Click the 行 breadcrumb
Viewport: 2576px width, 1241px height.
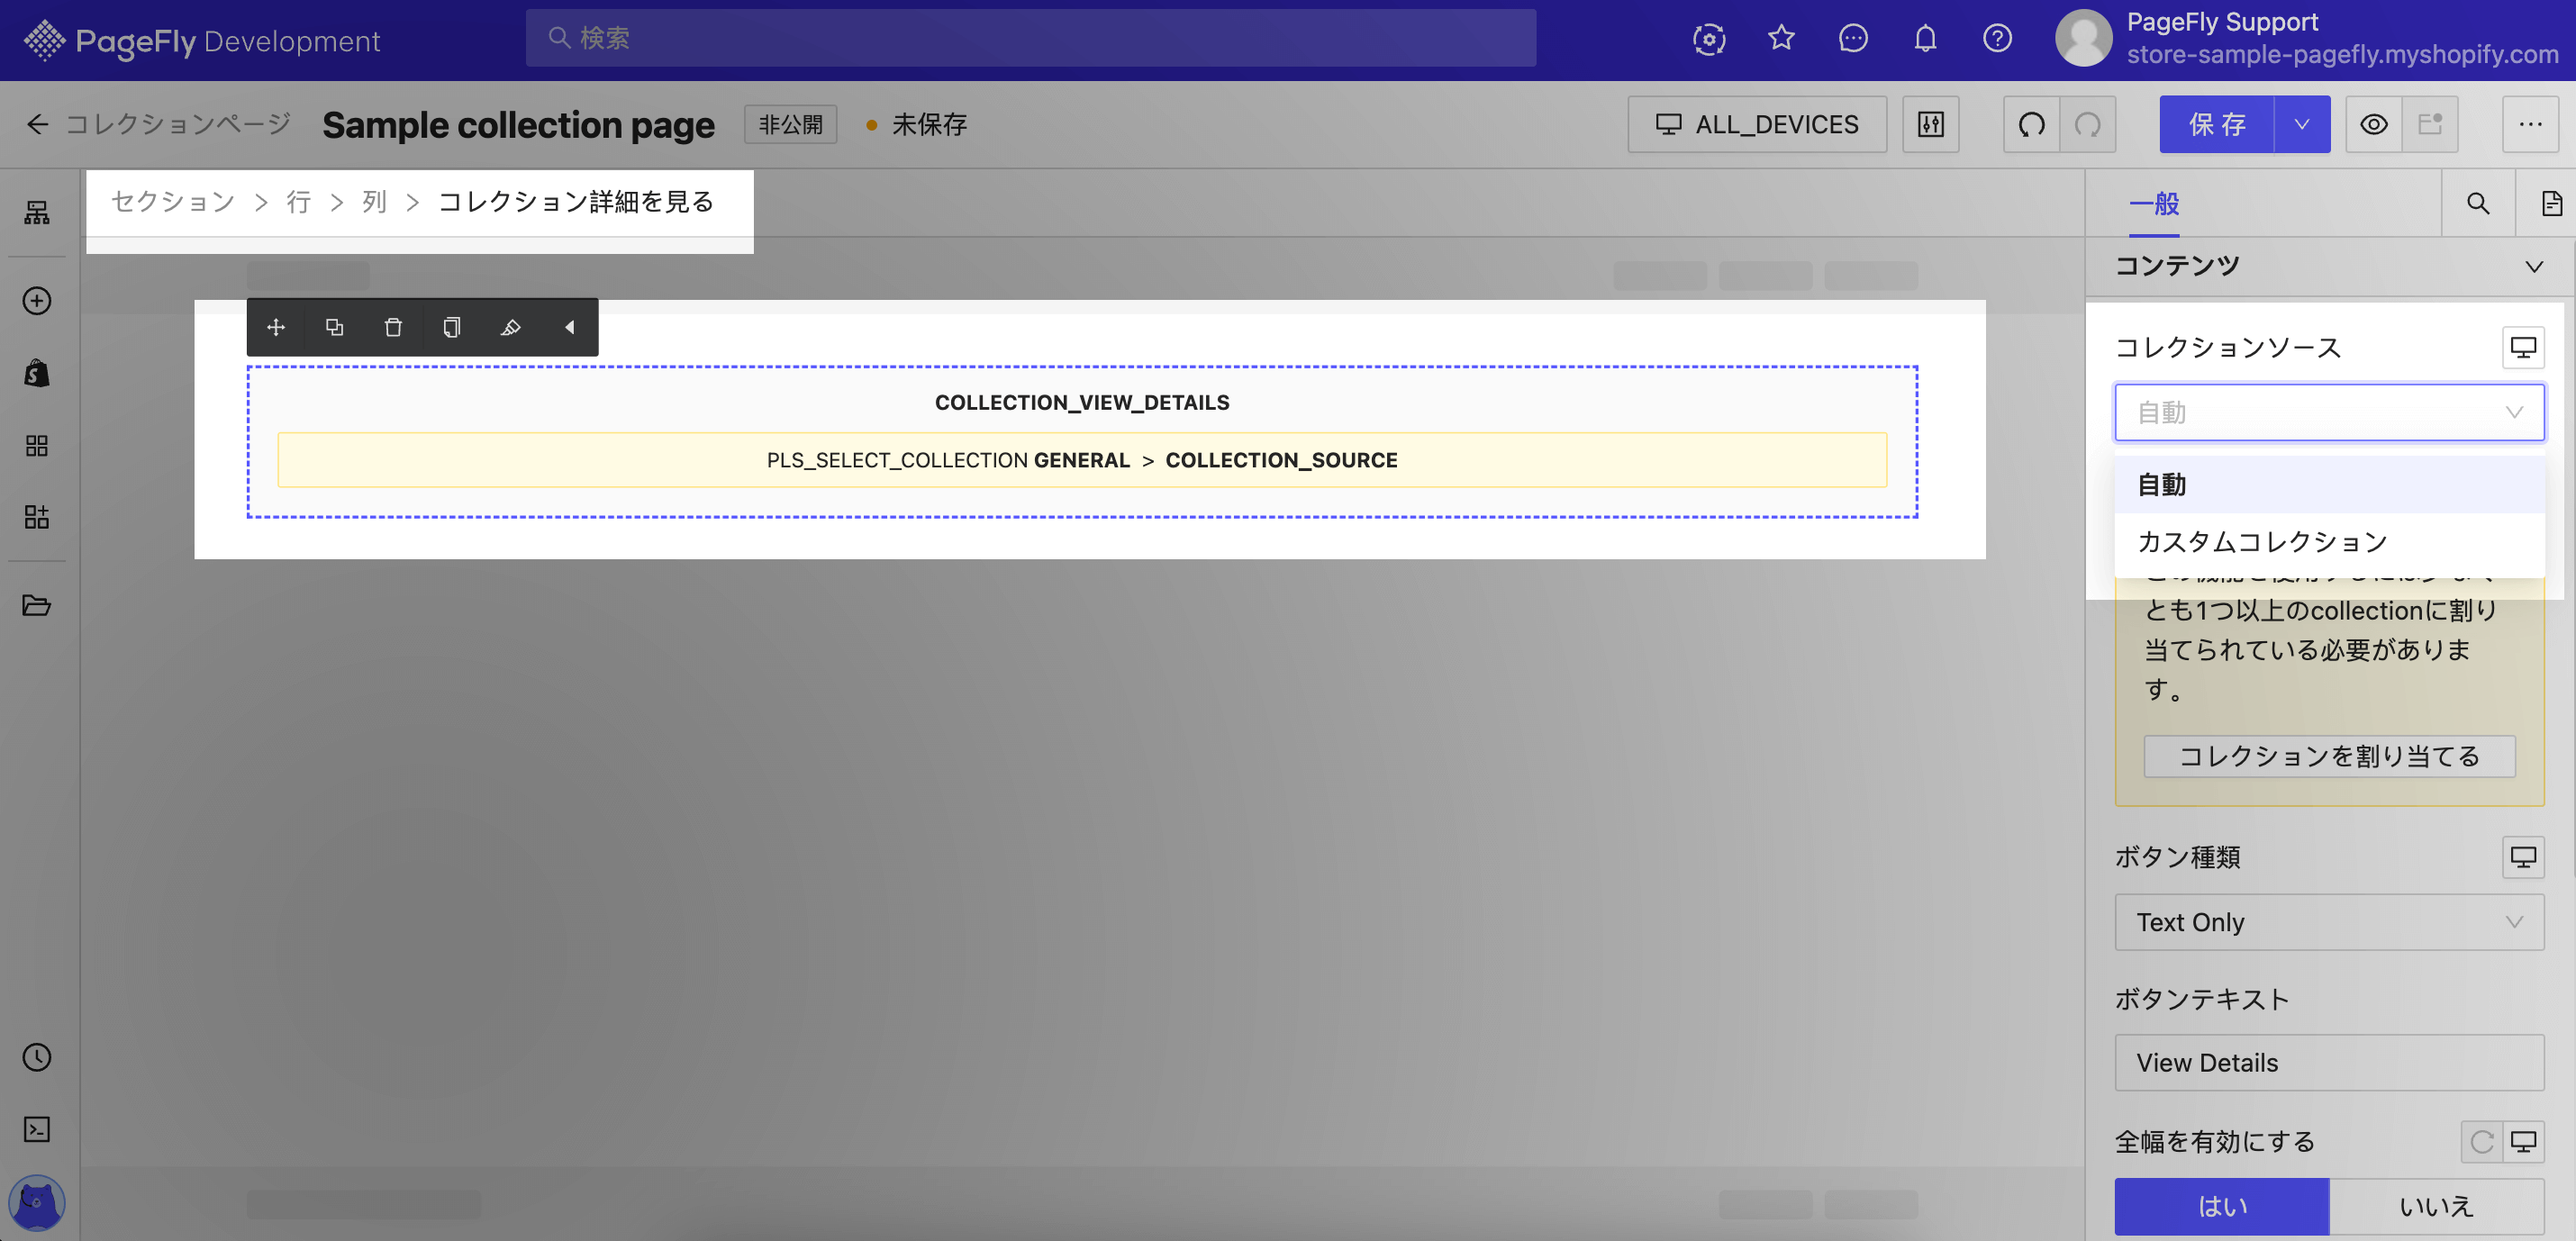click(299, 202)
